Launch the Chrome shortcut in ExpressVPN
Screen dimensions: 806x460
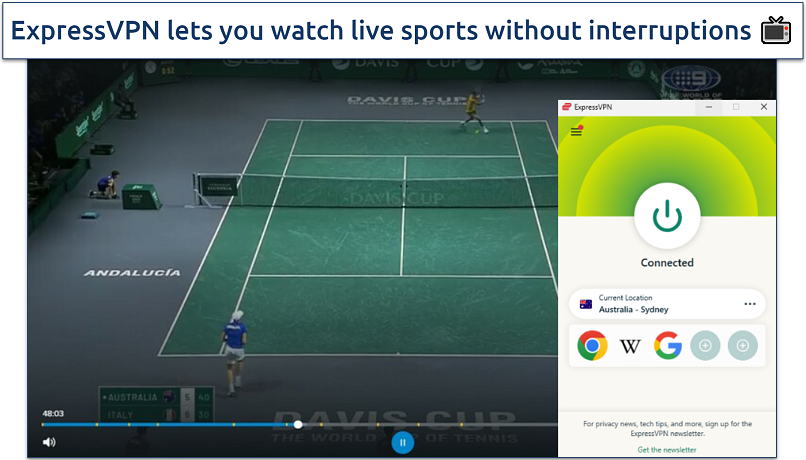(592, 345)
